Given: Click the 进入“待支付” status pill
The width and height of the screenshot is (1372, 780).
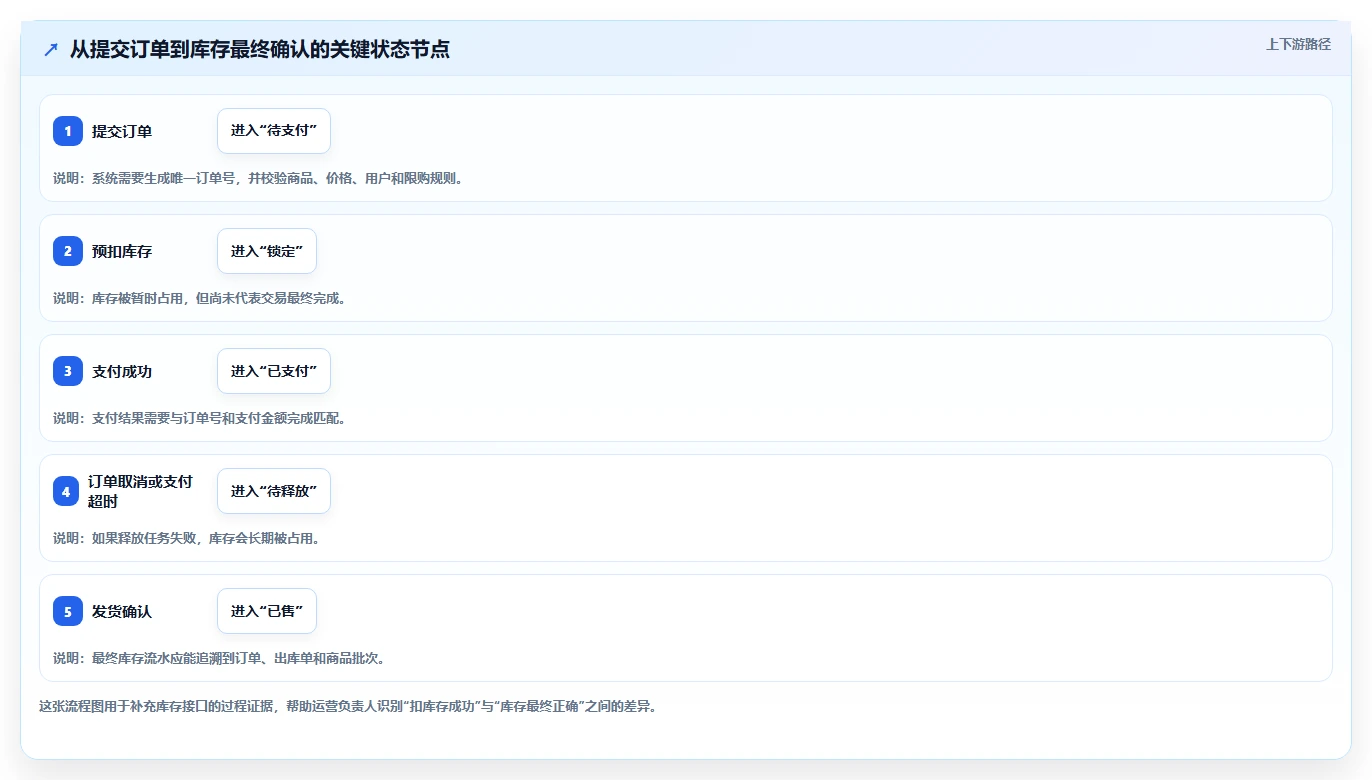Looking at the screenshot, I should [274, 131].
